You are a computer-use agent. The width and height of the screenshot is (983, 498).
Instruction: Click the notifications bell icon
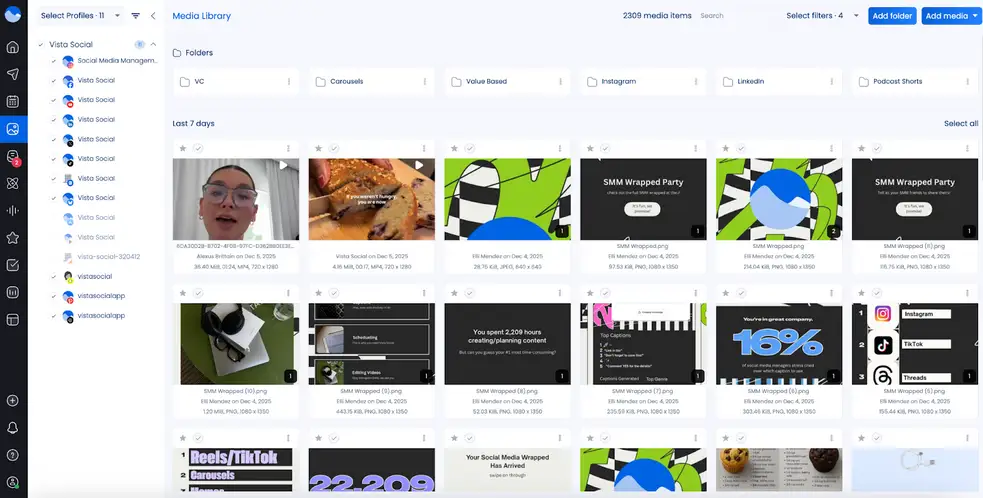tap(13, 428)
